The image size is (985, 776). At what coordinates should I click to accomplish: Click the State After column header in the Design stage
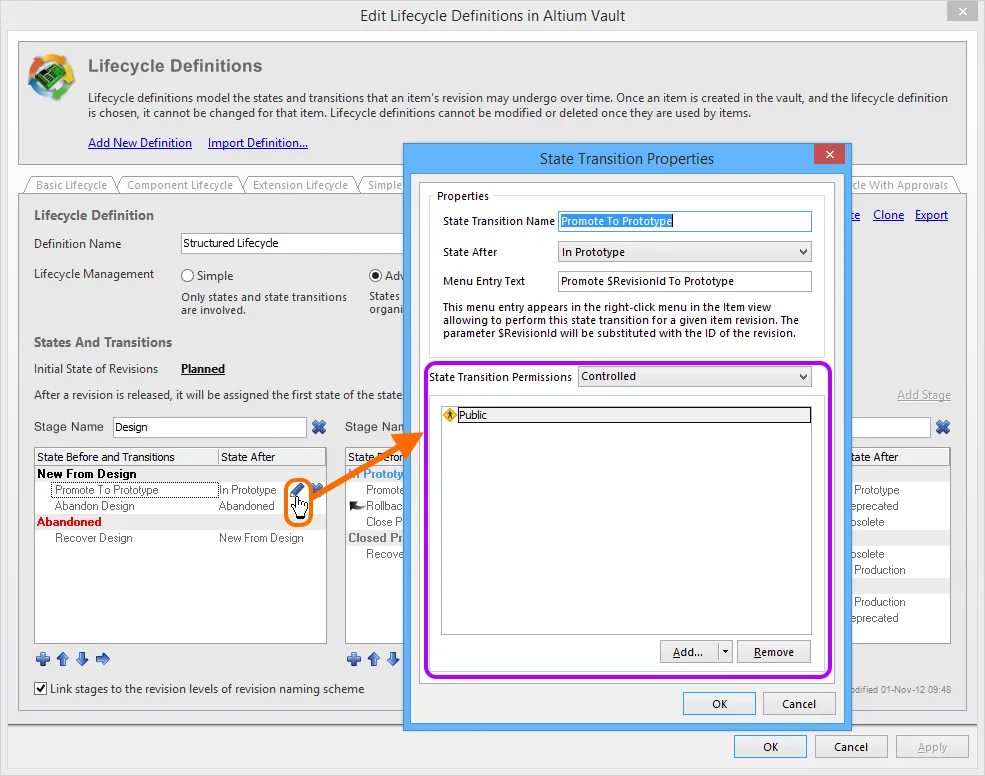point(272,457)
